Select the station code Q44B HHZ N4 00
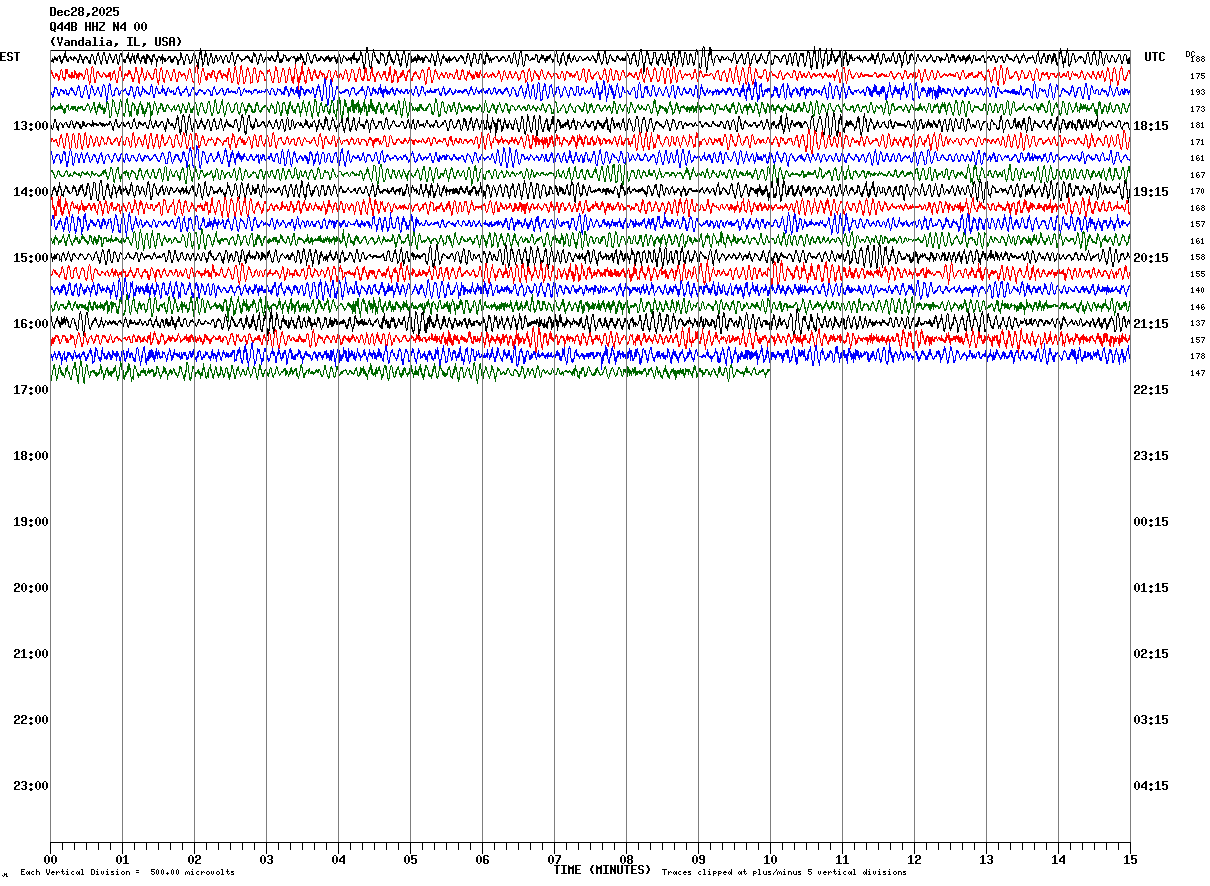 point(98,27)
